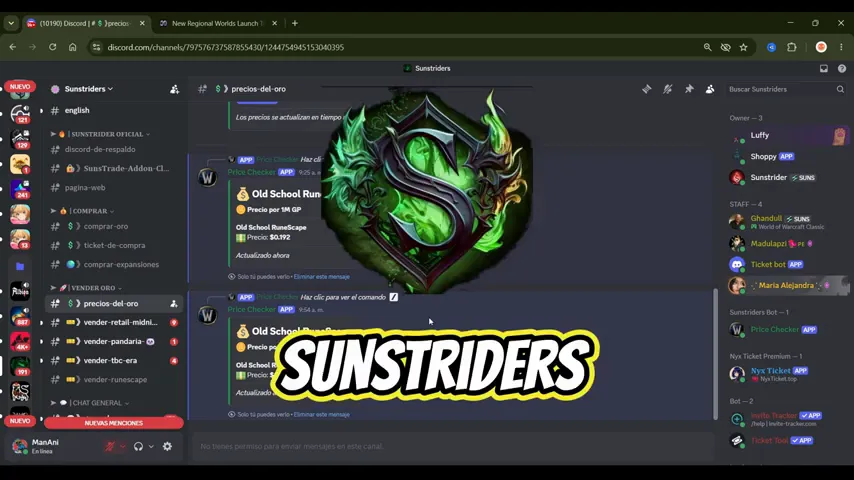Click the crossed-eye icon in address bar

pyautogui.click(x=725, y=47)
